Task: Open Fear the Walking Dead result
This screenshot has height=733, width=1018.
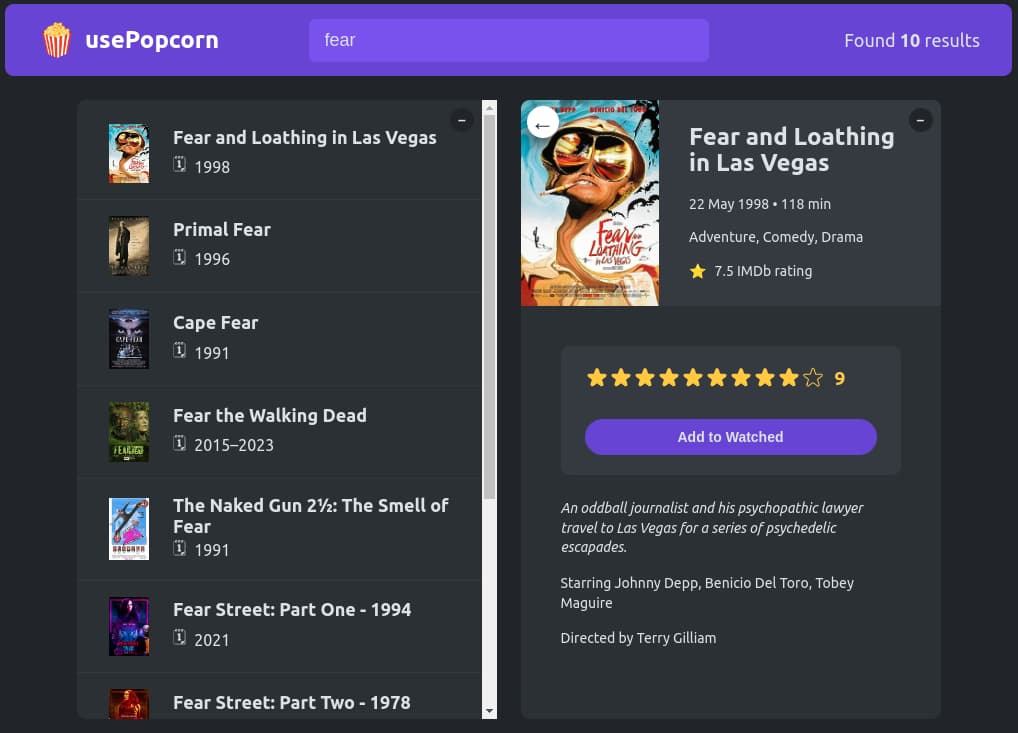Action: tap(279, 432)
